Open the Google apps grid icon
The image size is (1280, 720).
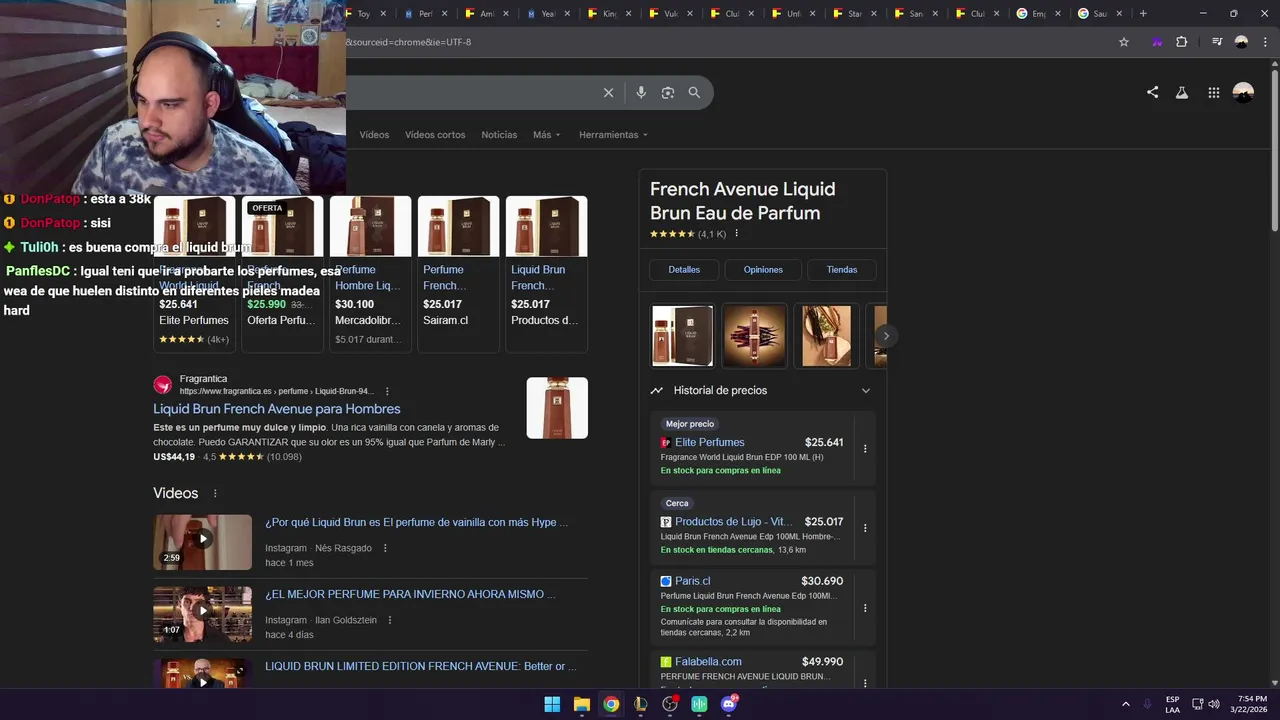coord(1213,92)
